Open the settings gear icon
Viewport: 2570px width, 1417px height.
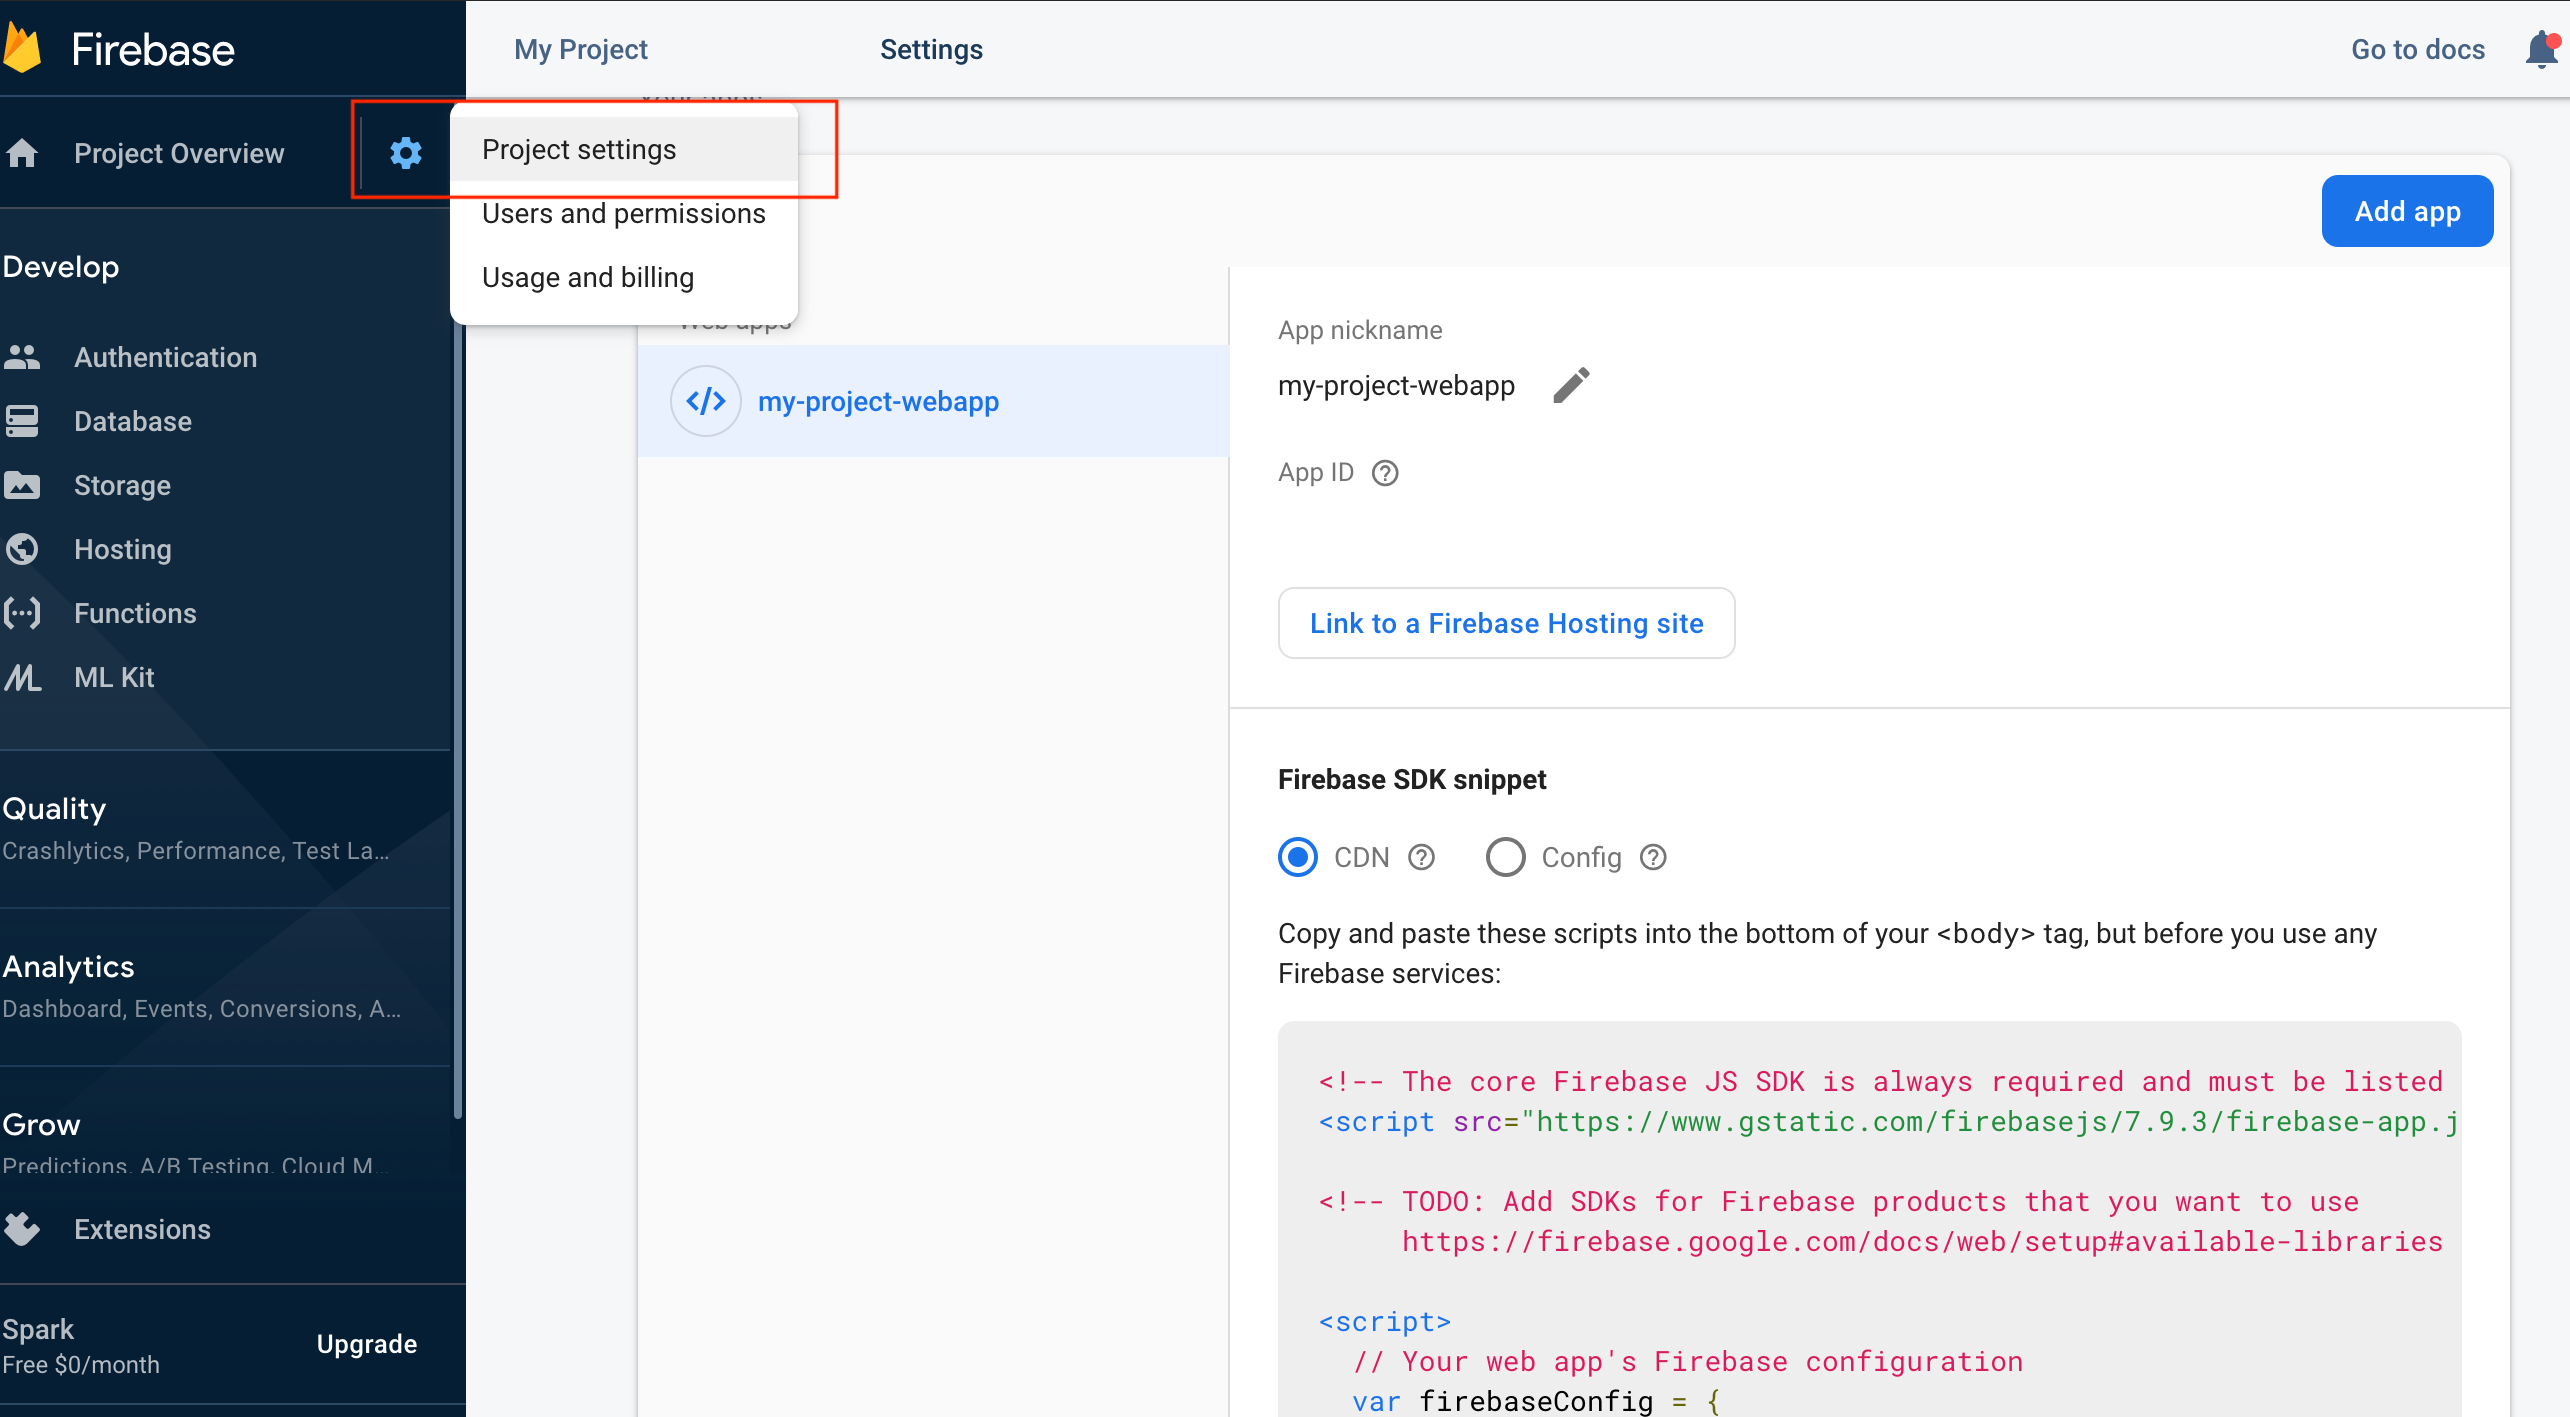405,153
